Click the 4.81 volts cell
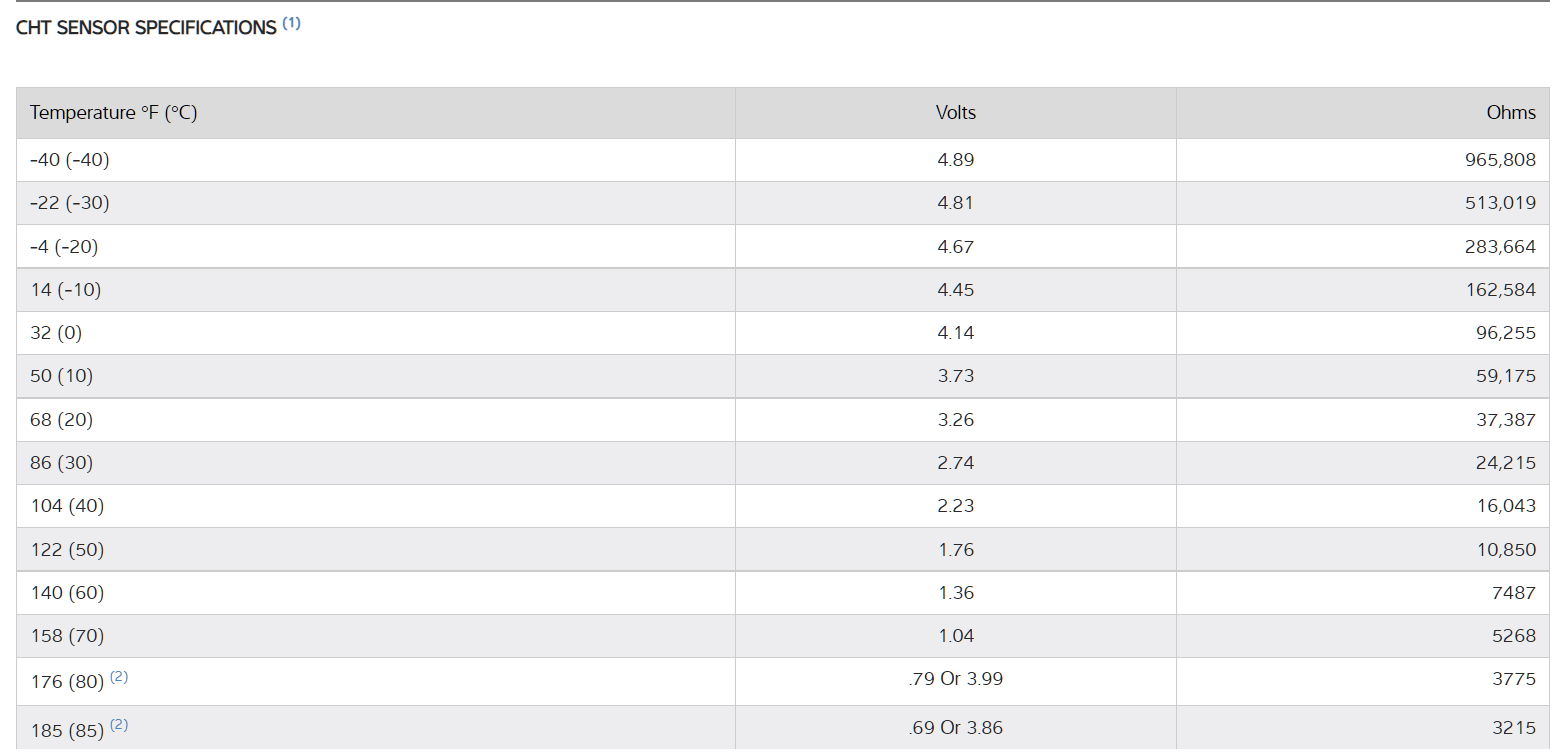This screenshot has height=755, width=1562. (x=955, y=203)
